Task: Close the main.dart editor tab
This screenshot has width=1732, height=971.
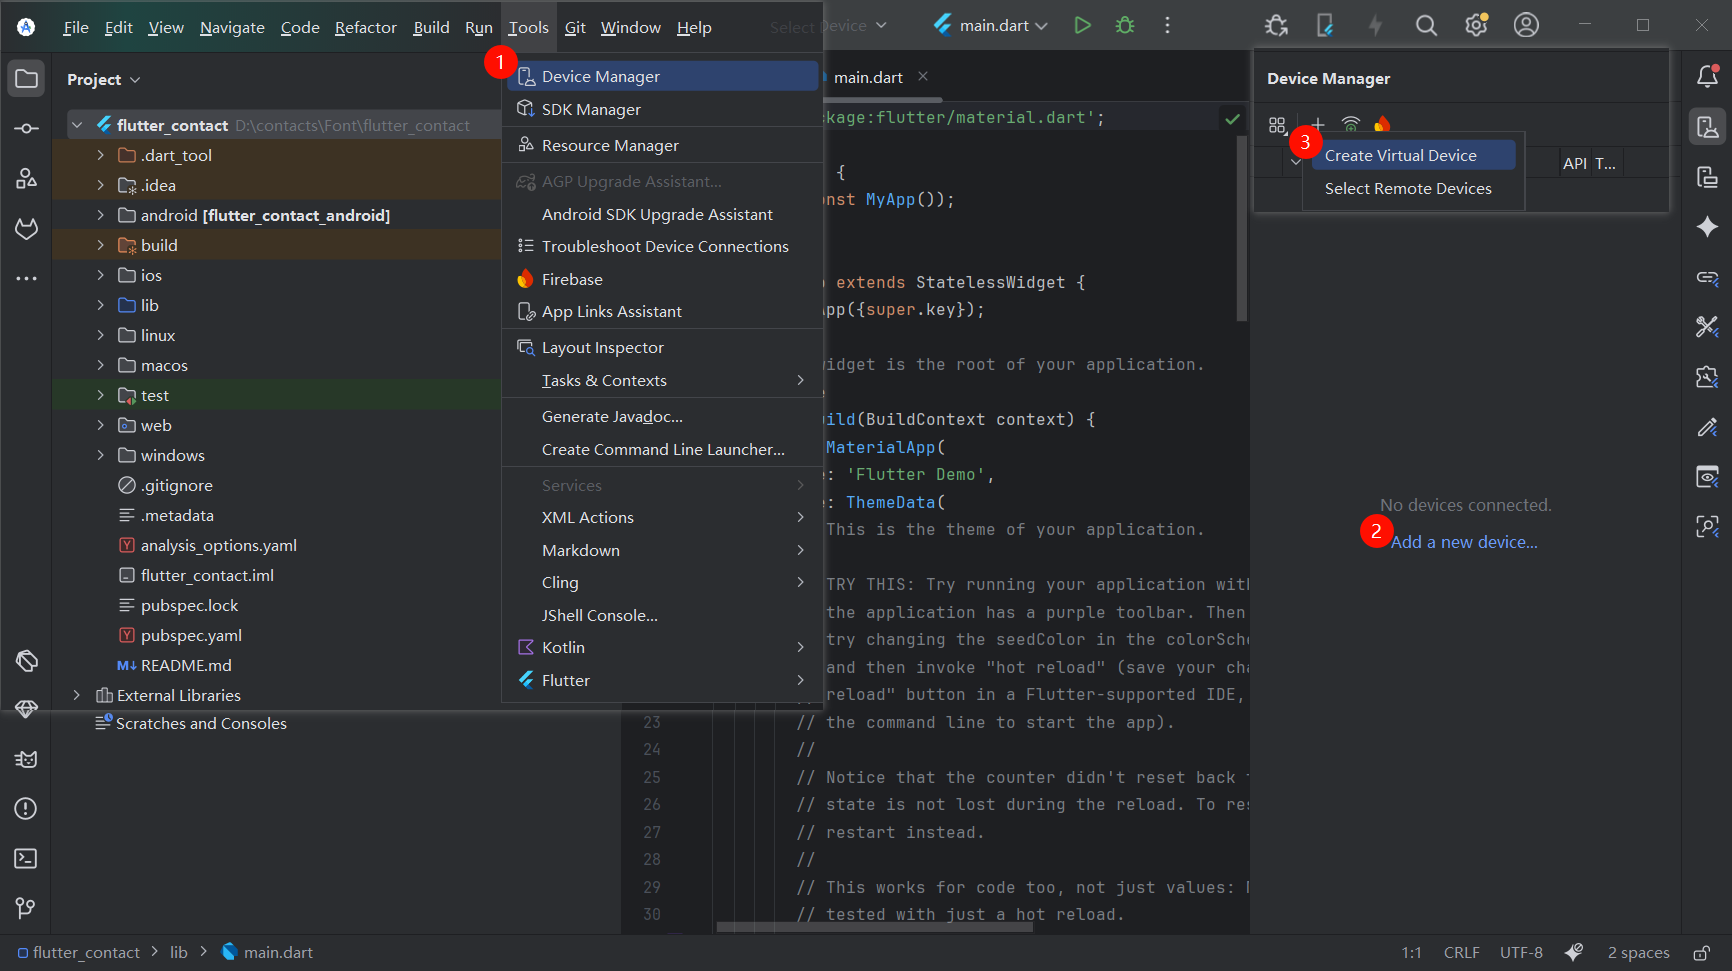Action: (923, 76)
